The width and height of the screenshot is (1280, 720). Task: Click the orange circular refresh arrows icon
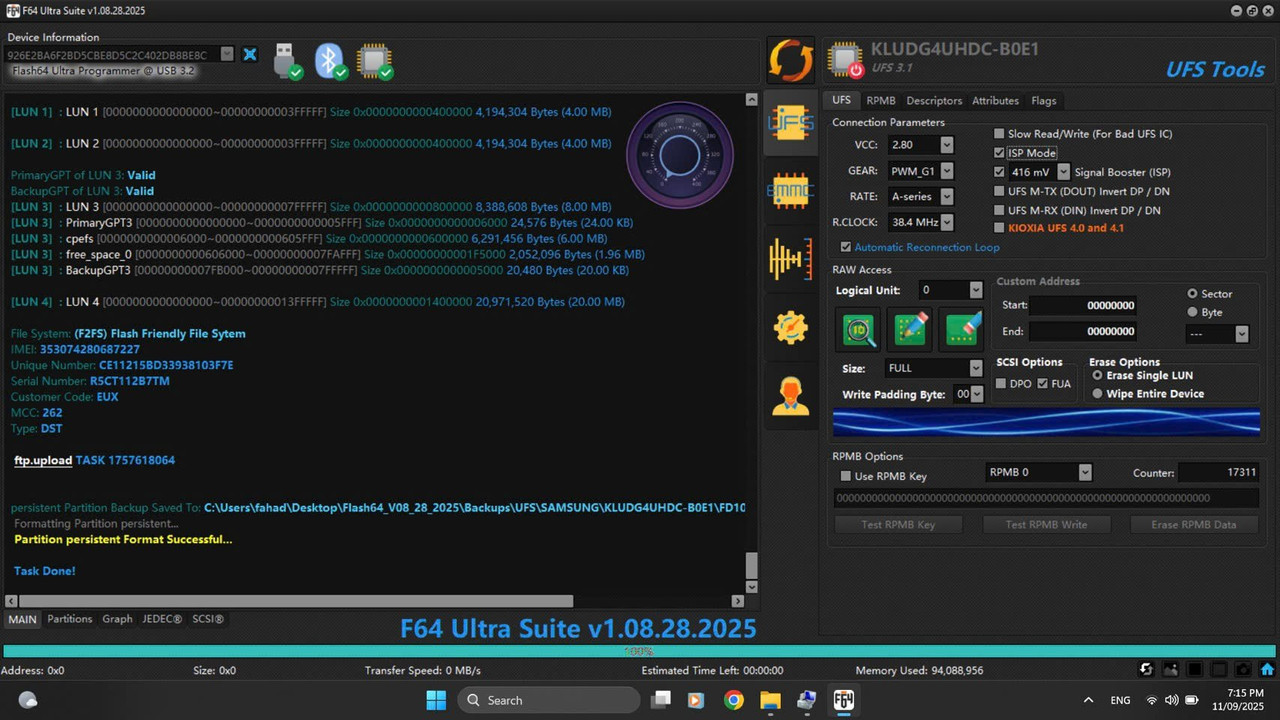(x=790, y=60)
